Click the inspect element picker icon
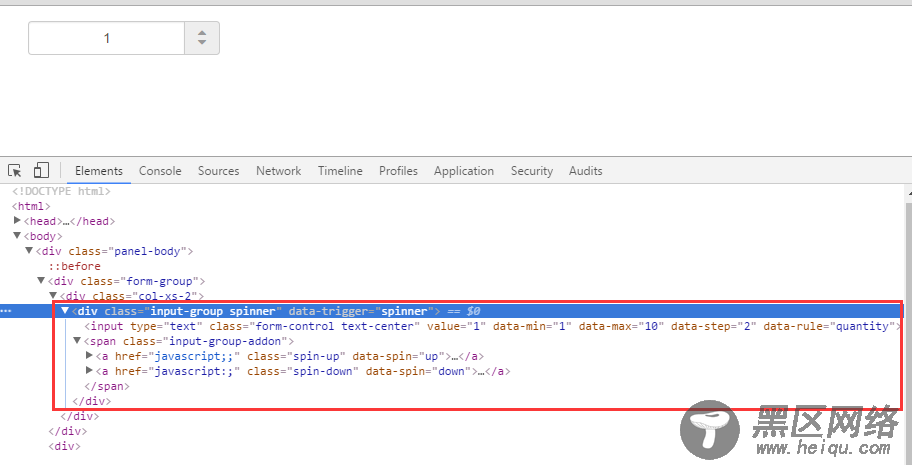 (x=15, y=171)
